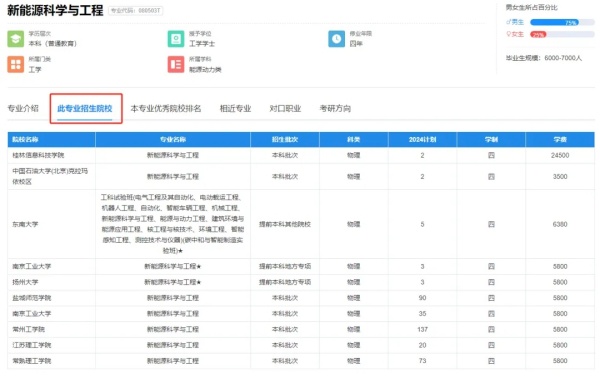Click the 提前本科其他院校 batch cell
The width and height of the screenshot is (600, 377).
tap(285, 224)
